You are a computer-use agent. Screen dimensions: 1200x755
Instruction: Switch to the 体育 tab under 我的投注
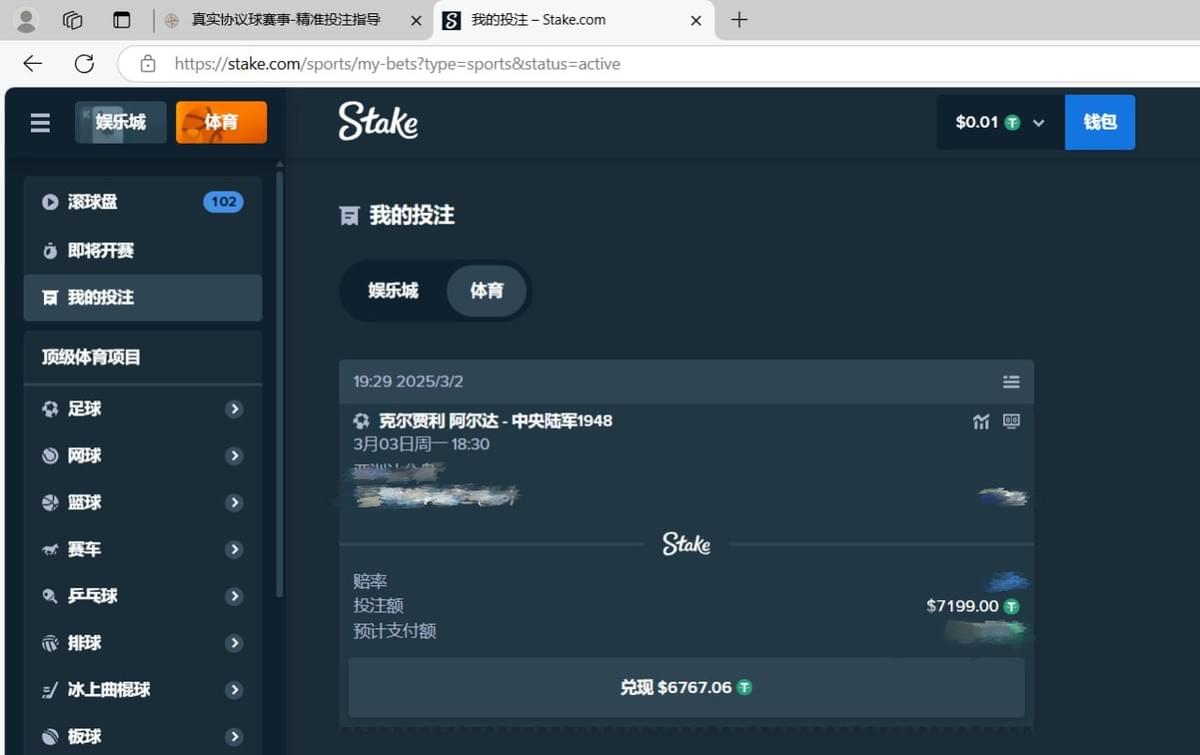pyautogui.click(x=487, y=291)
